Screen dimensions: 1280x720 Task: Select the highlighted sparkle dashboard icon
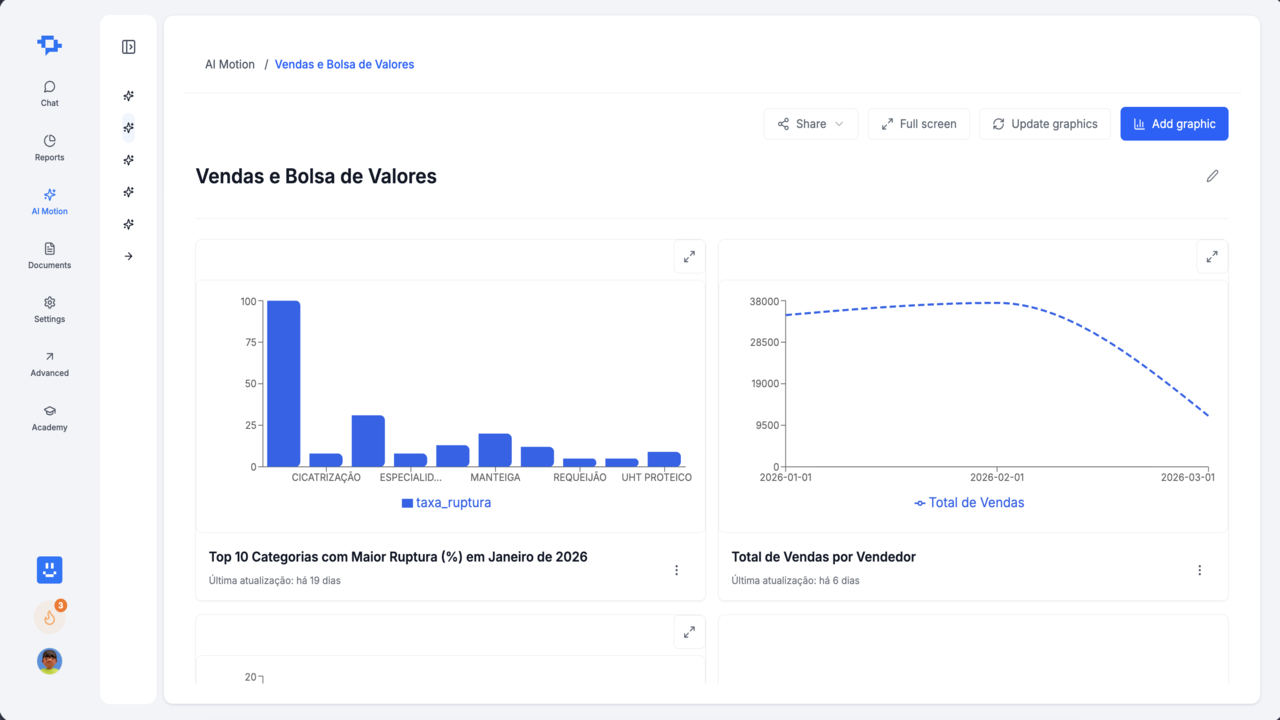(128, 128)
